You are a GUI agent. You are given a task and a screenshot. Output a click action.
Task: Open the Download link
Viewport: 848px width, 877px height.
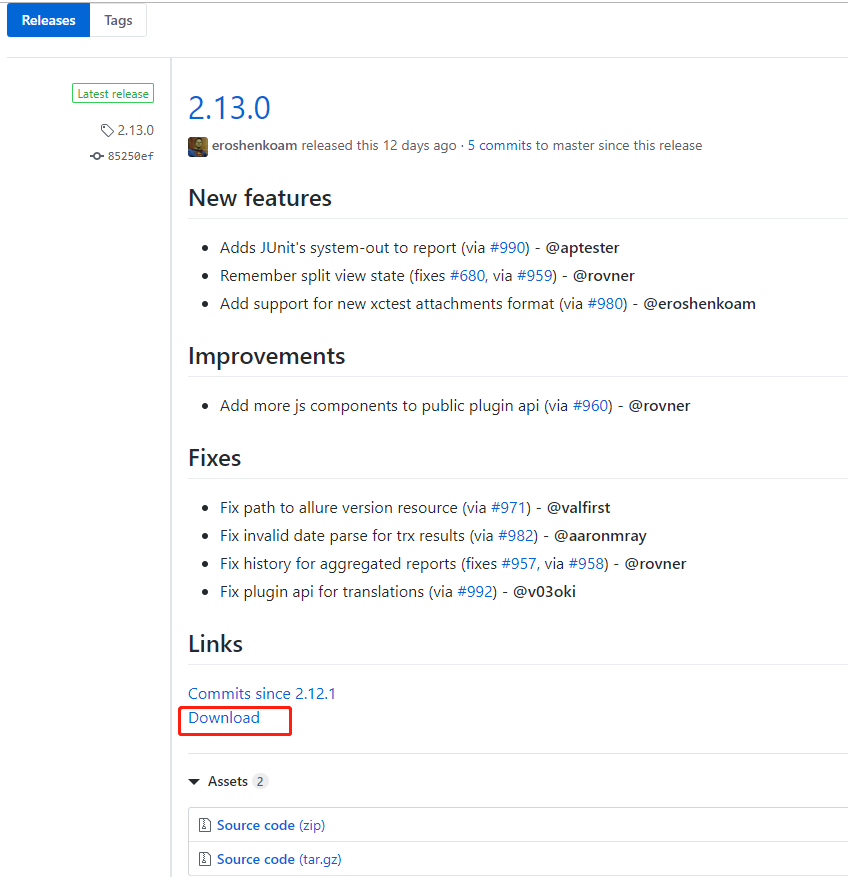click(x=224, y=718)
